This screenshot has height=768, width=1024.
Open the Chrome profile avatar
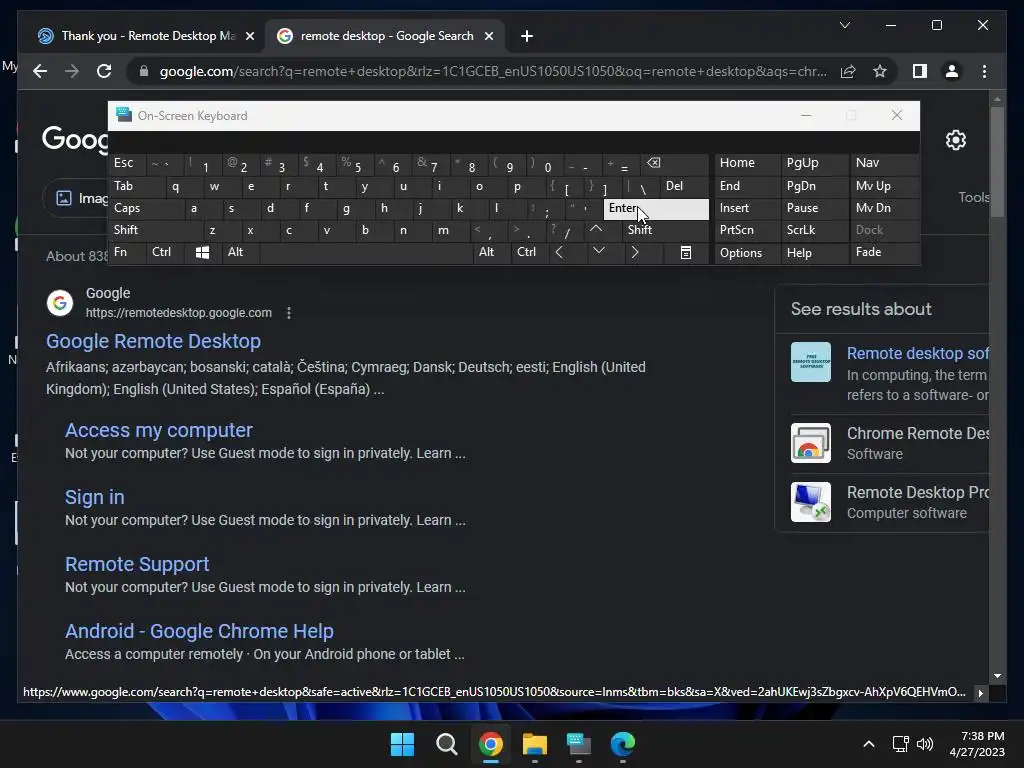point(952,71)
